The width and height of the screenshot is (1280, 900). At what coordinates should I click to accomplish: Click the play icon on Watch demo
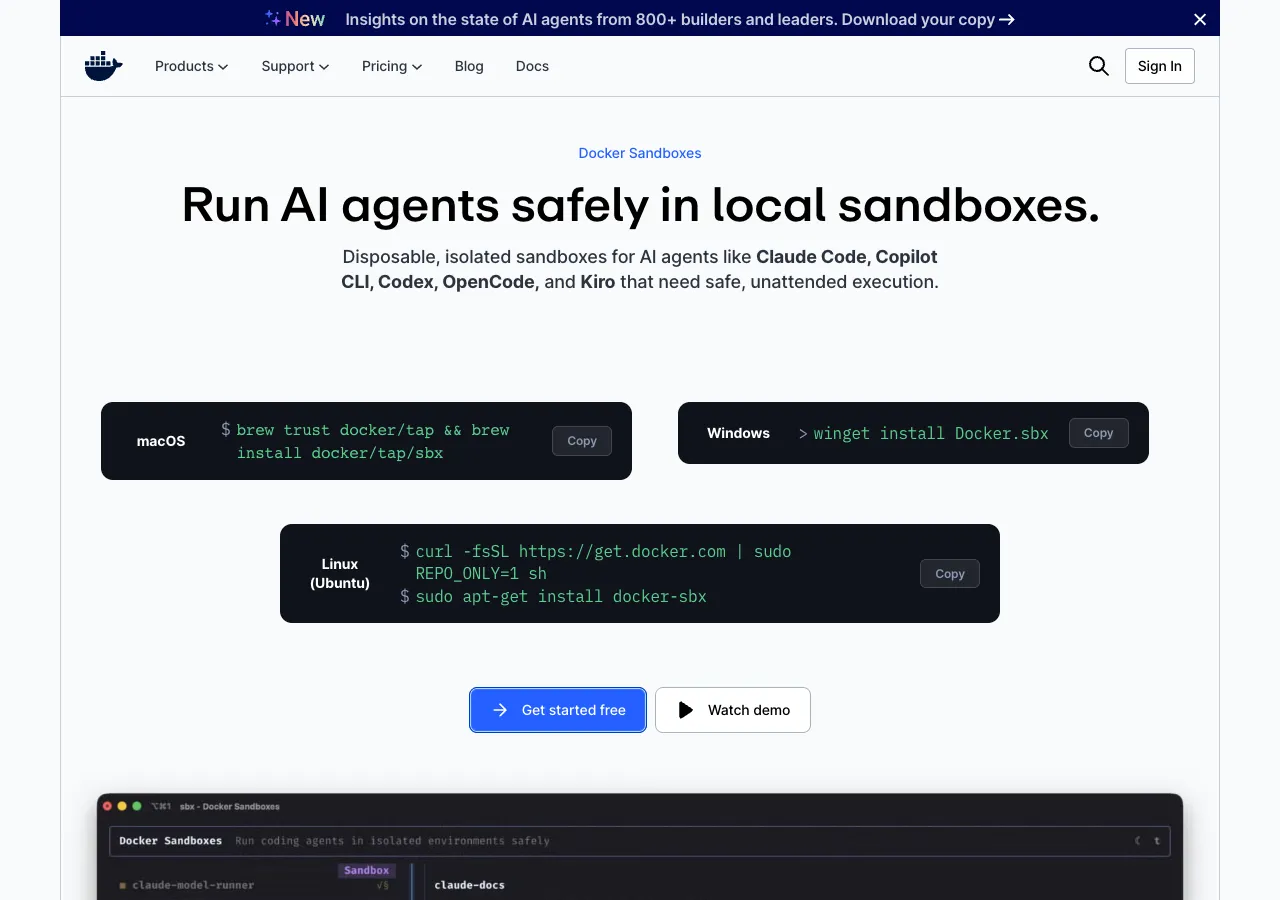pyautogui.click(x=685, y=710)
